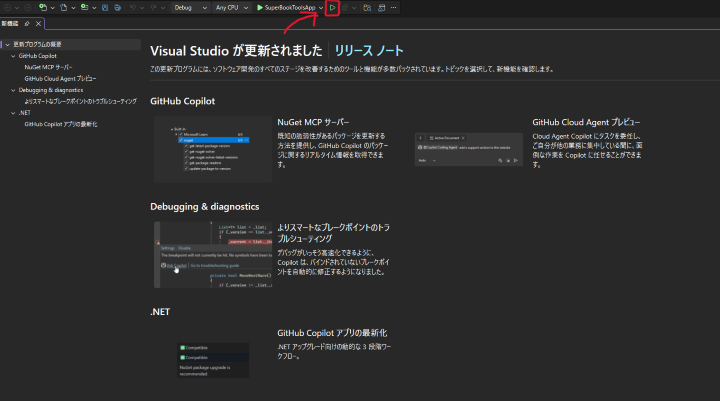Collapse the GitHub Copilot tree node

click(x=13, y=56)
